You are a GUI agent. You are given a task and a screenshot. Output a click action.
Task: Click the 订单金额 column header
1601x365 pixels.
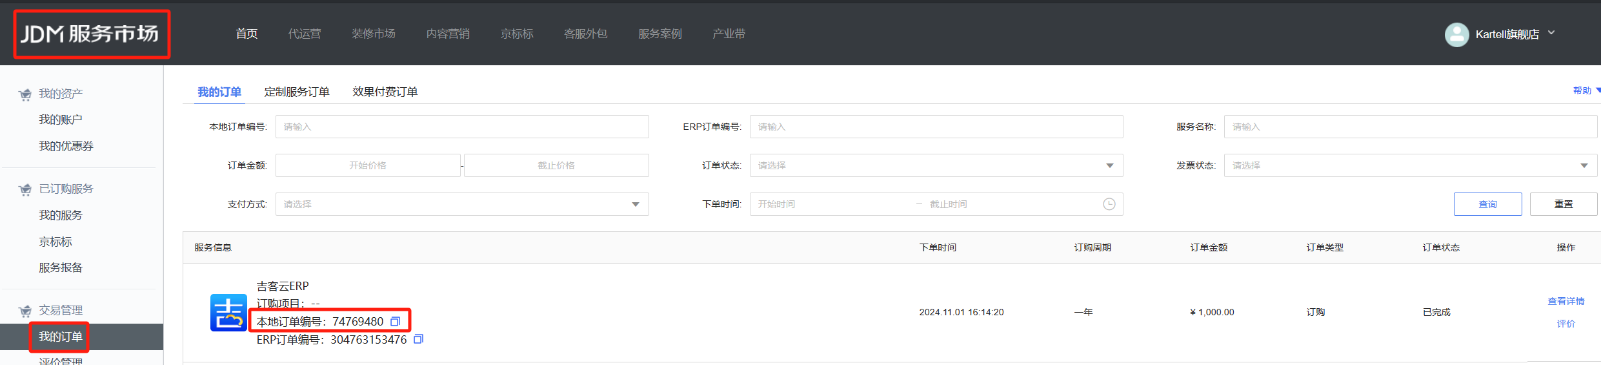(x=1209, y=248)
